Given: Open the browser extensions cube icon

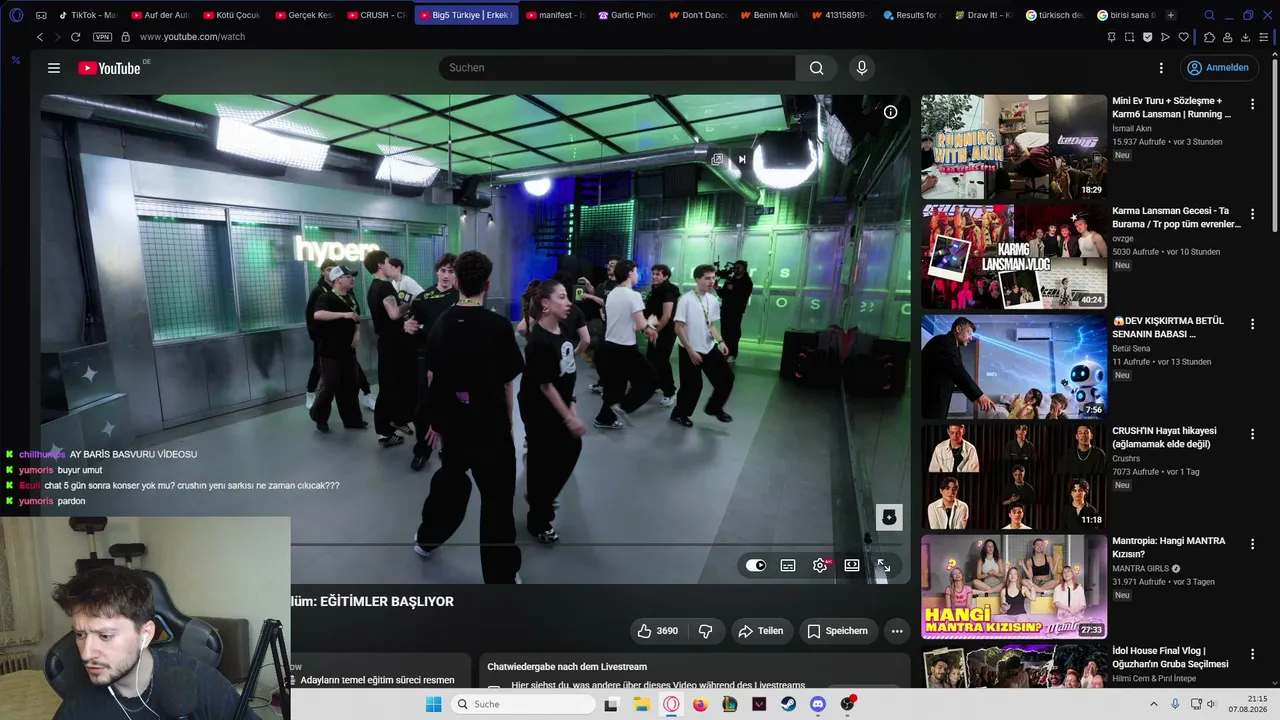Looking at the screenshot, I should click(x=1209, y=37).
